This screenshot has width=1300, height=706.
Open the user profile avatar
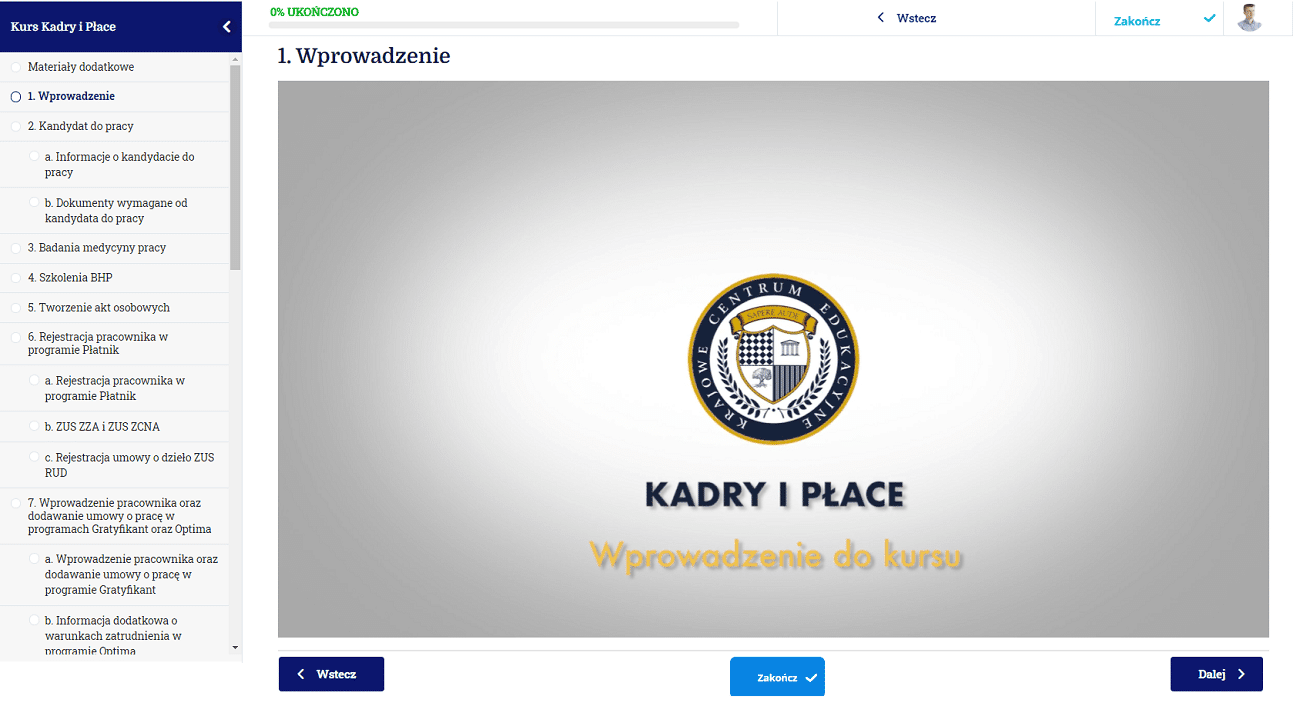pyautogui.click(x=1250, y=18)
